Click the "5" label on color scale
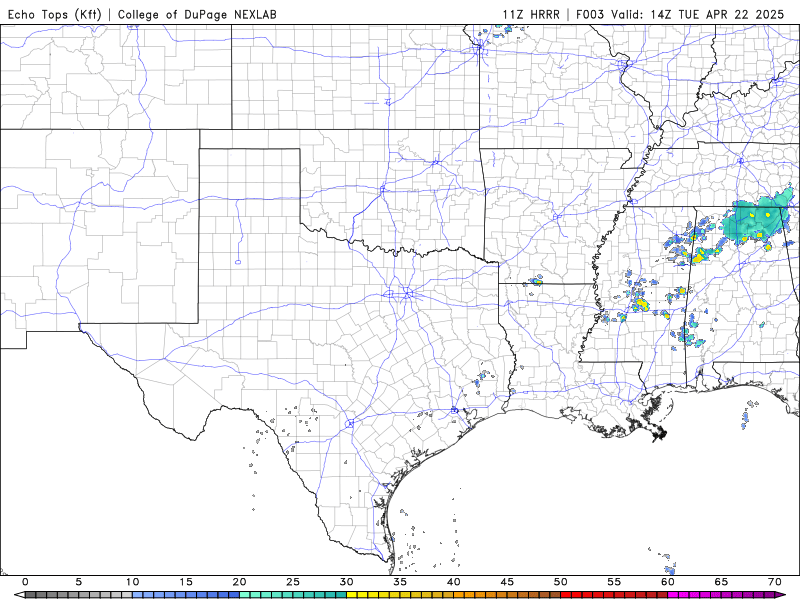This screenshot has width=800, height=600. click(79, 582)
